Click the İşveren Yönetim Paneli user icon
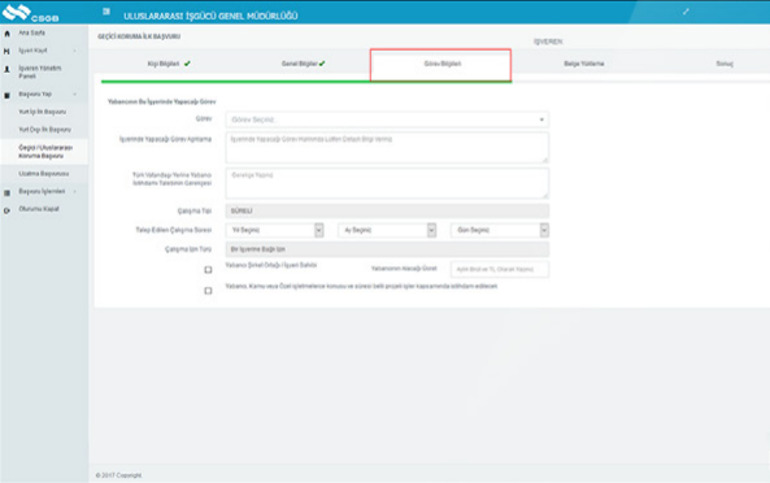Image resolution: width=770 pixels, height=483 pixels. [x=8, y=70]
